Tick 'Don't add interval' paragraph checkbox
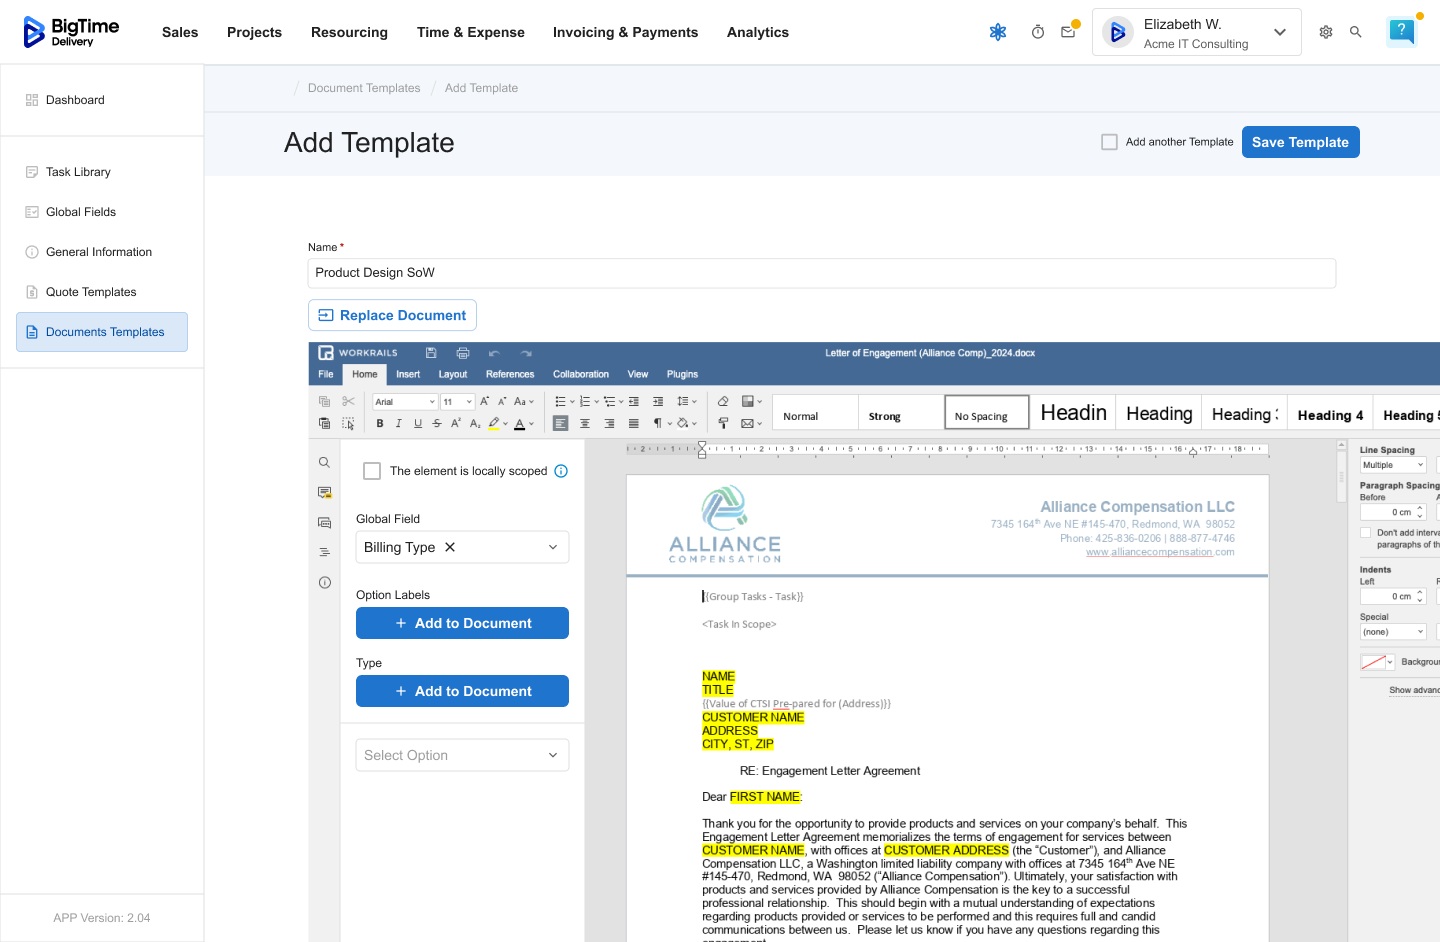The width and height of the screenshot is (1440, 942). tap(1366, 533)
